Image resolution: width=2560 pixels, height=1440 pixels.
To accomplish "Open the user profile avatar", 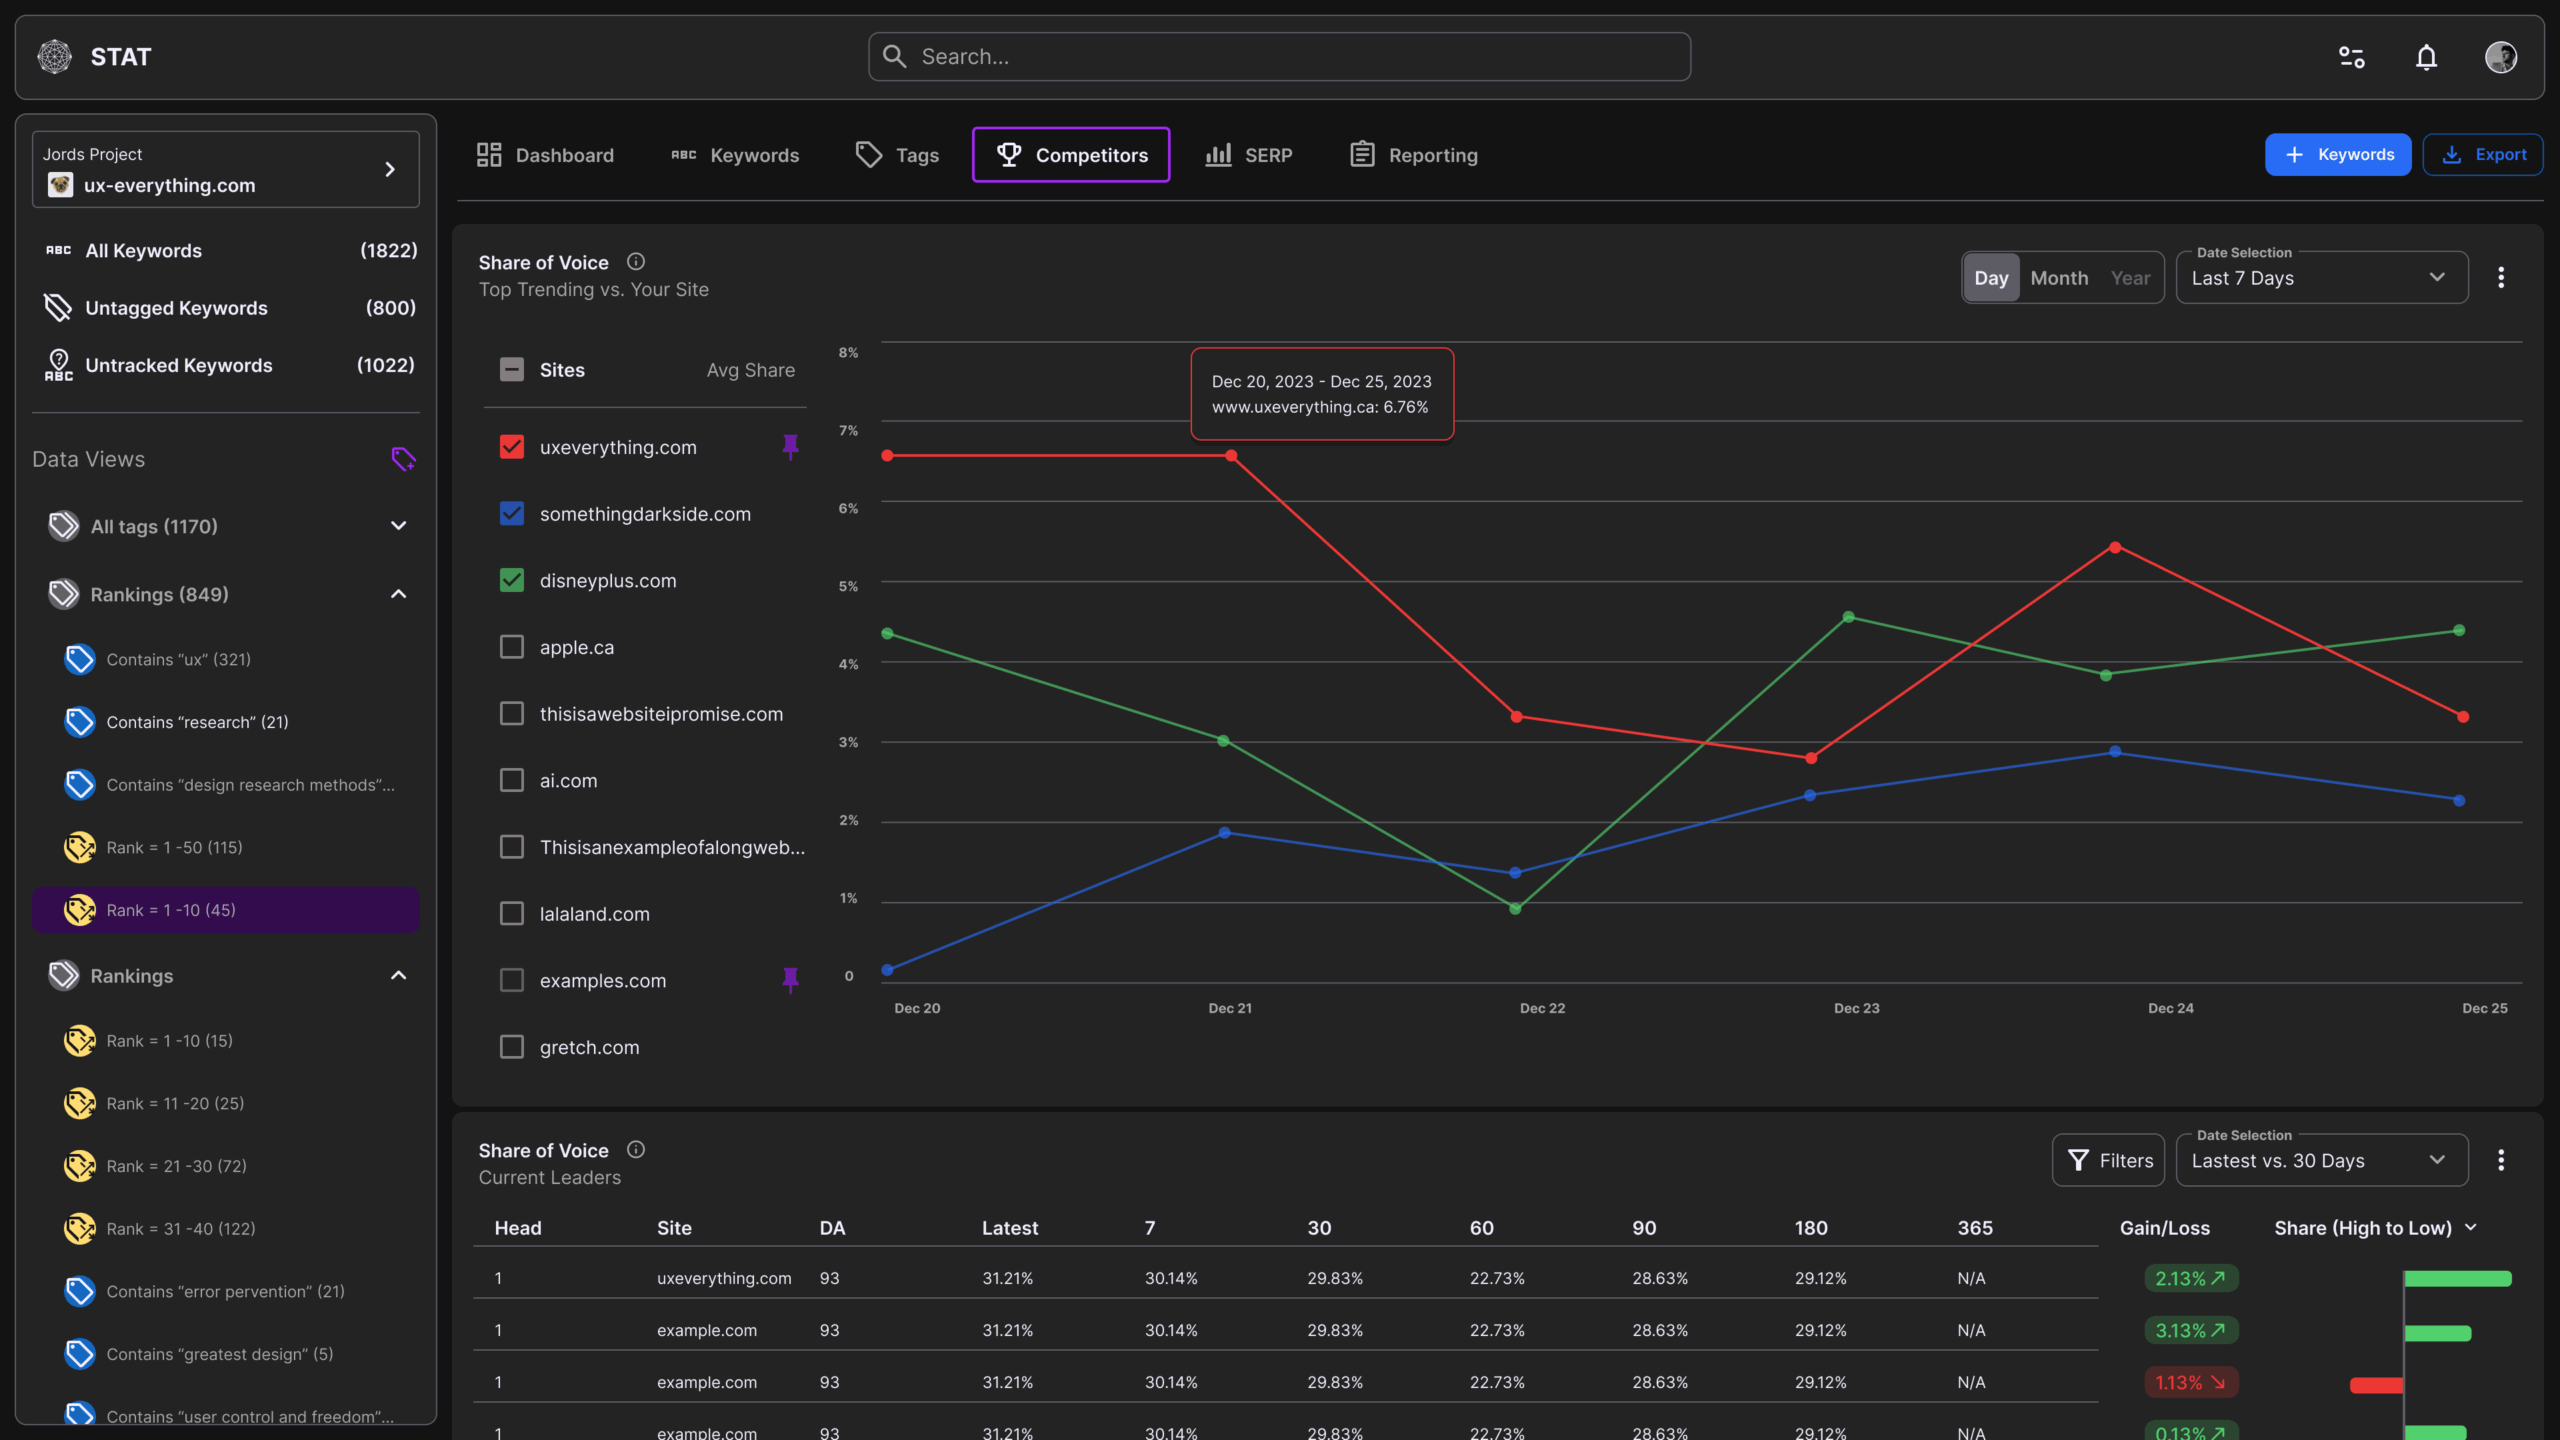I will tap(2501, 57).
